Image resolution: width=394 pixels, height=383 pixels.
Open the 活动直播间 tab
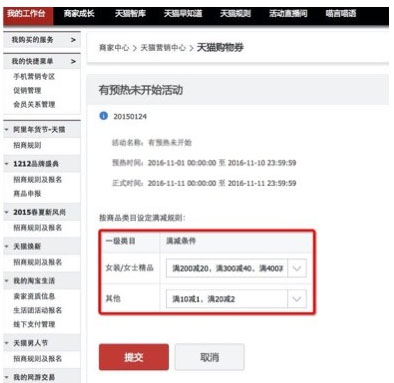pos(288,14)
